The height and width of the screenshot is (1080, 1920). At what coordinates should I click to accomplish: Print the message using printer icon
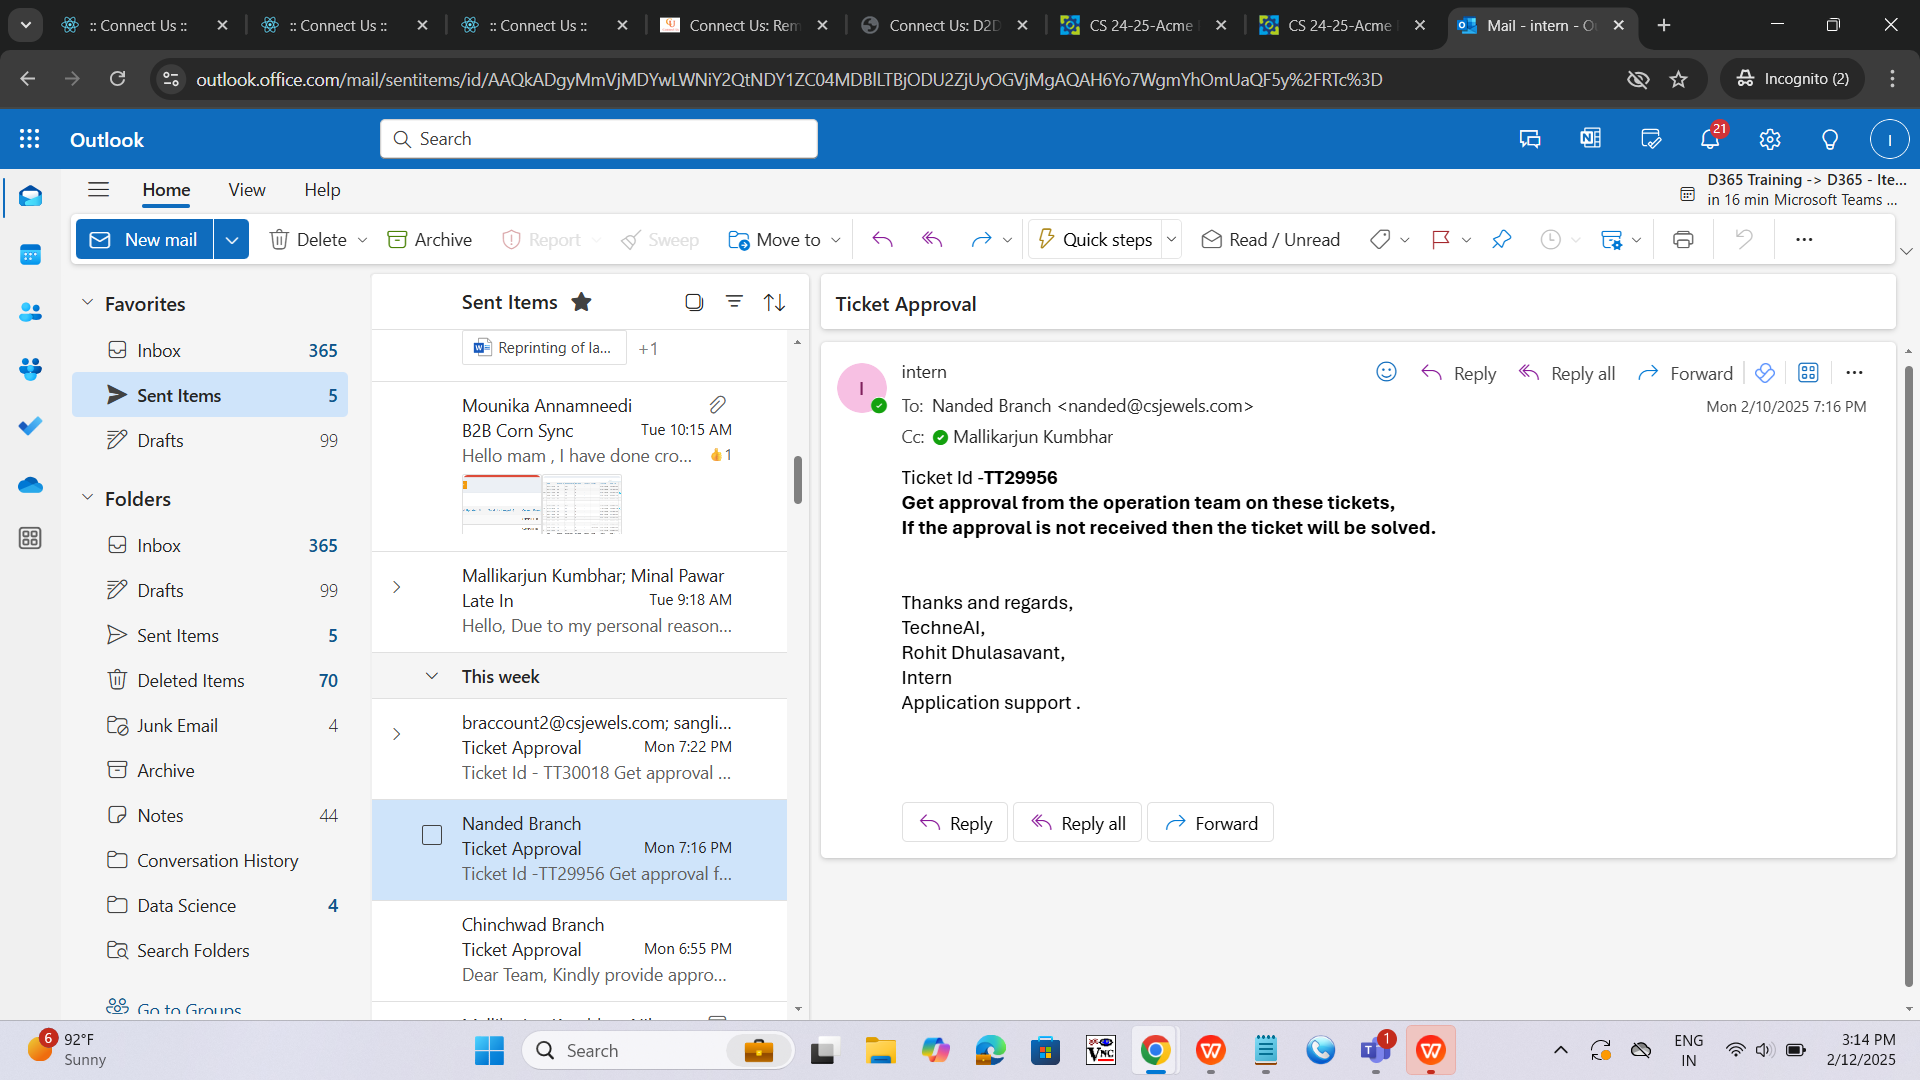point(1683,240)
